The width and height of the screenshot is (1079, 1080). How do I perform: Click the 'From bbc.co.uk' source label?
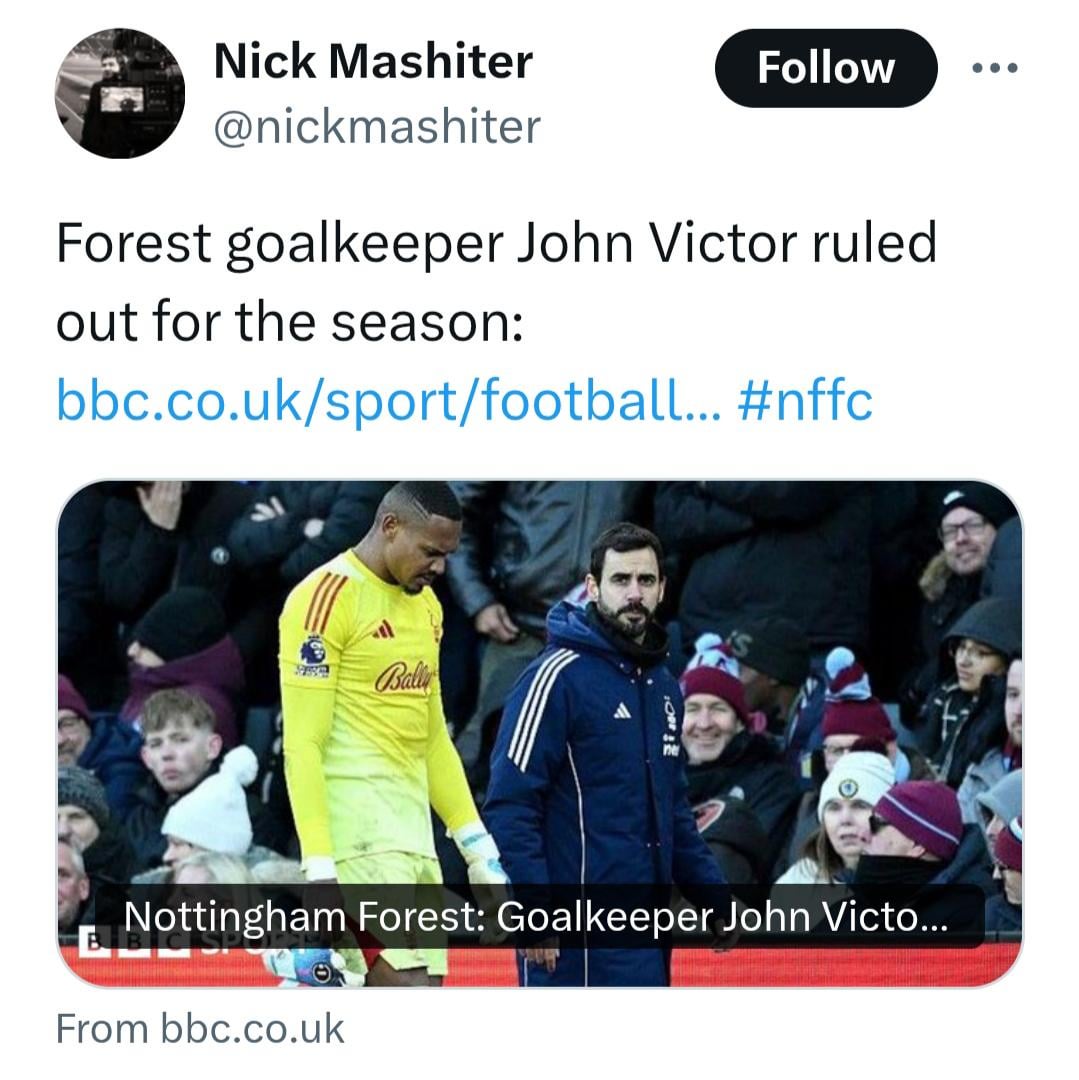(x=200, y=1028)
